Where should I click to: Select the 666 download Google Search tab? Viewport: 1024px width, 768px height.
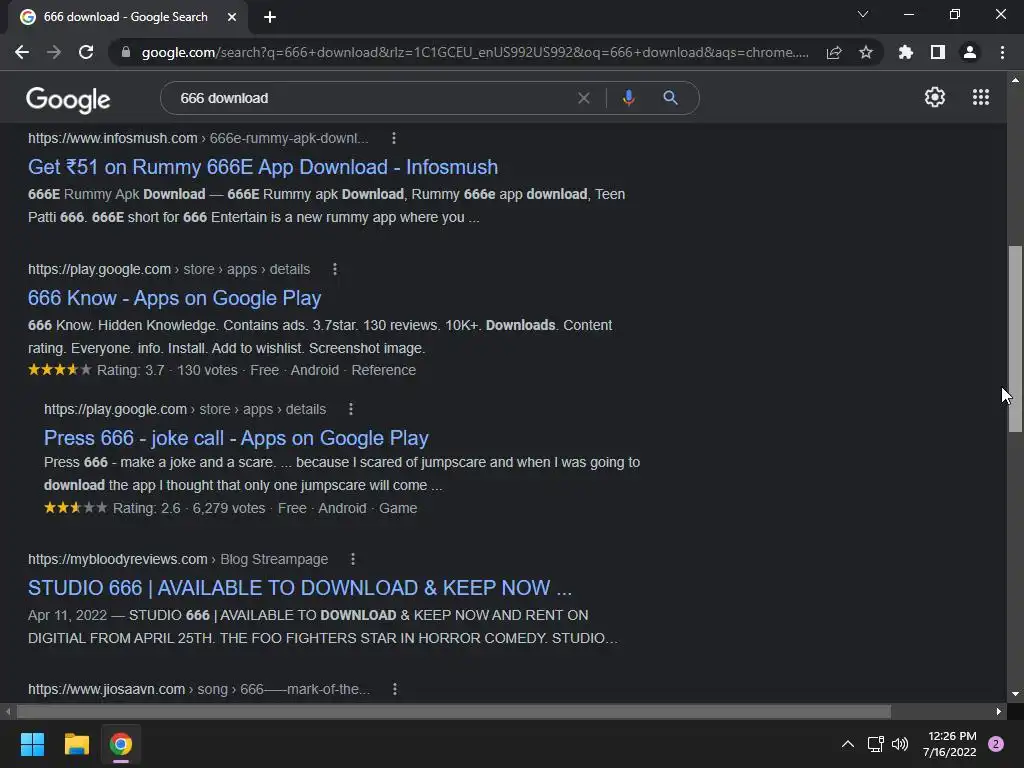[125, 17]
